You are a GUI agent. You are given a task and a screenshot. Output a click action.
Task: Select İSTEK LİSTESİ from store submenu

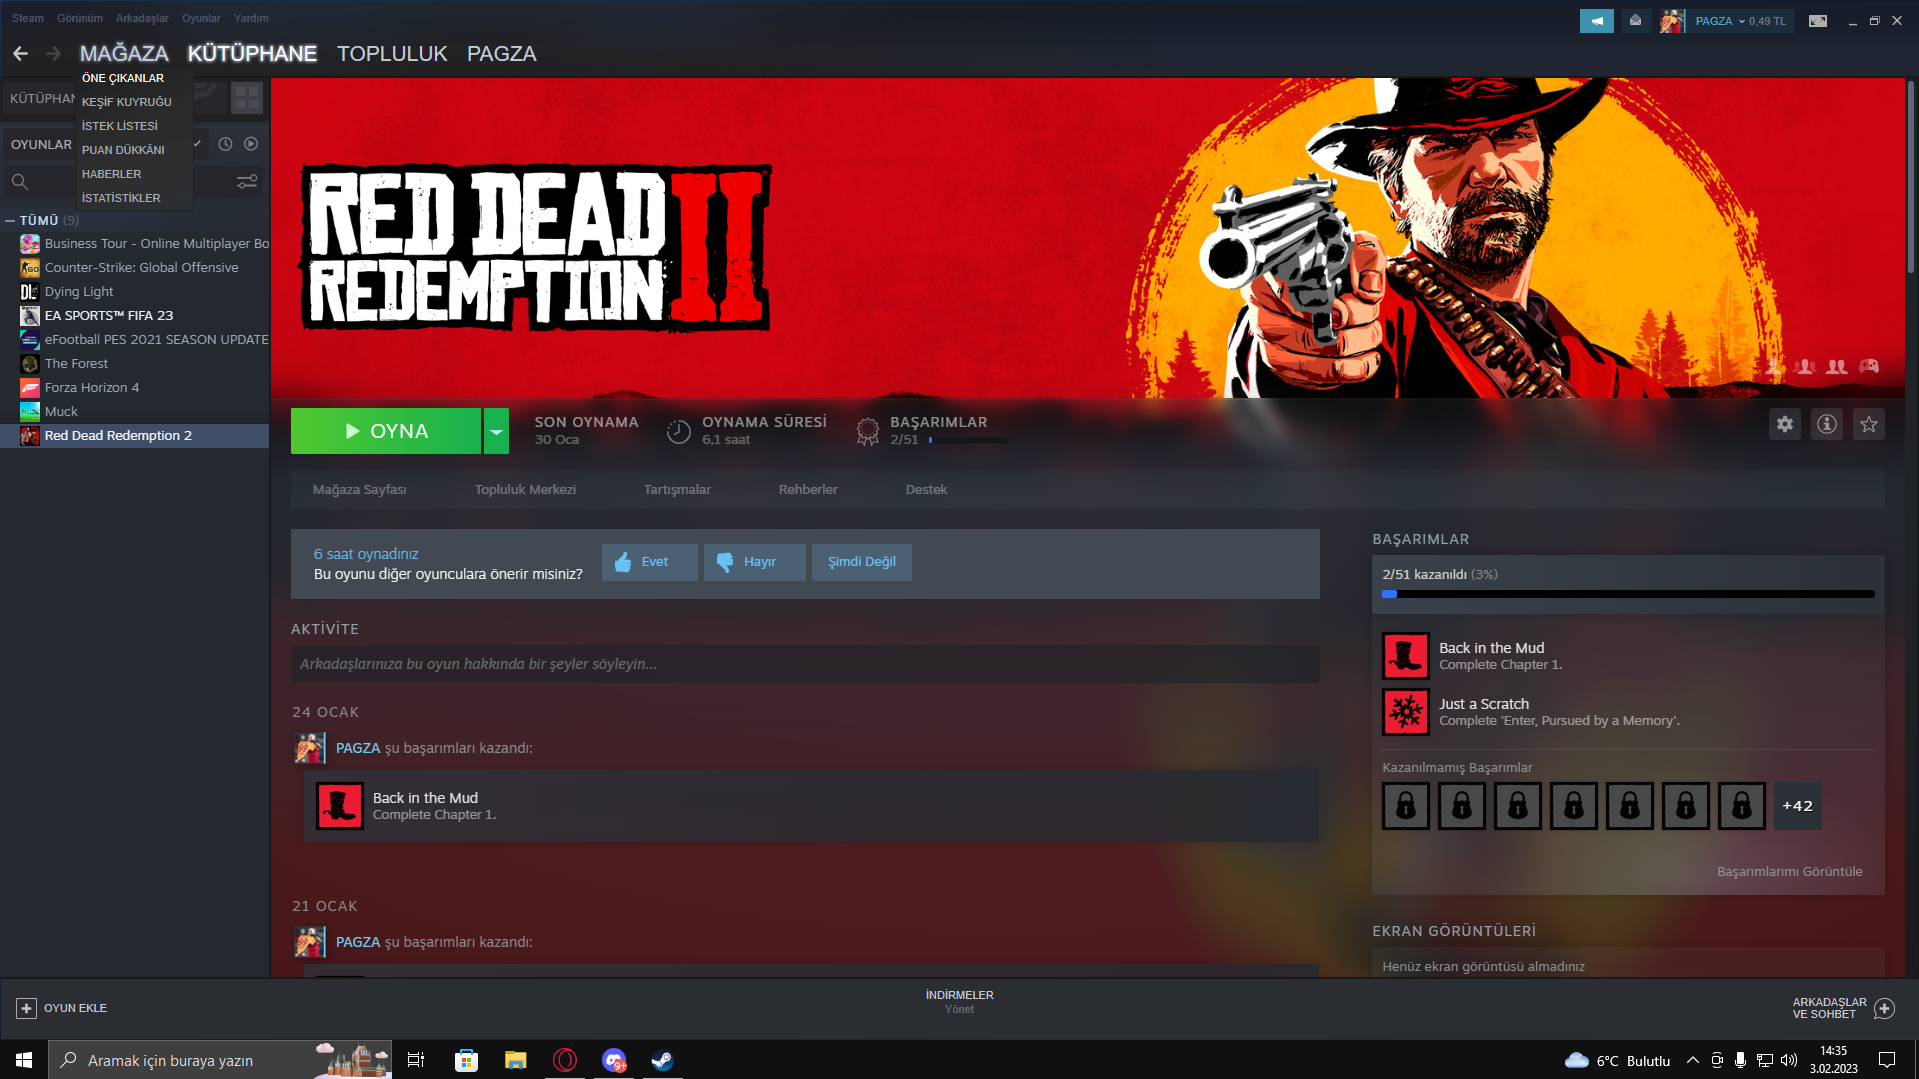(120, 126)
